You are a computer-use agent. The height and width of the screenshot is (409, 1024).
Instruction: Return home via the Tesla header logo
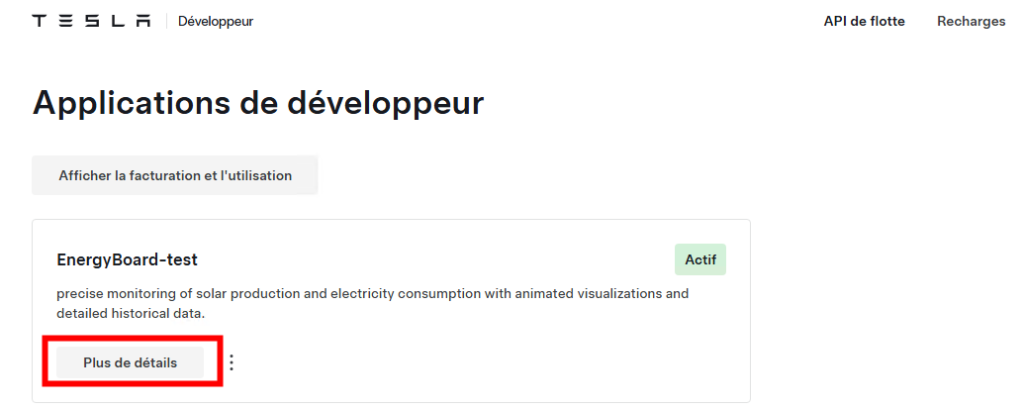click(91, 22)
